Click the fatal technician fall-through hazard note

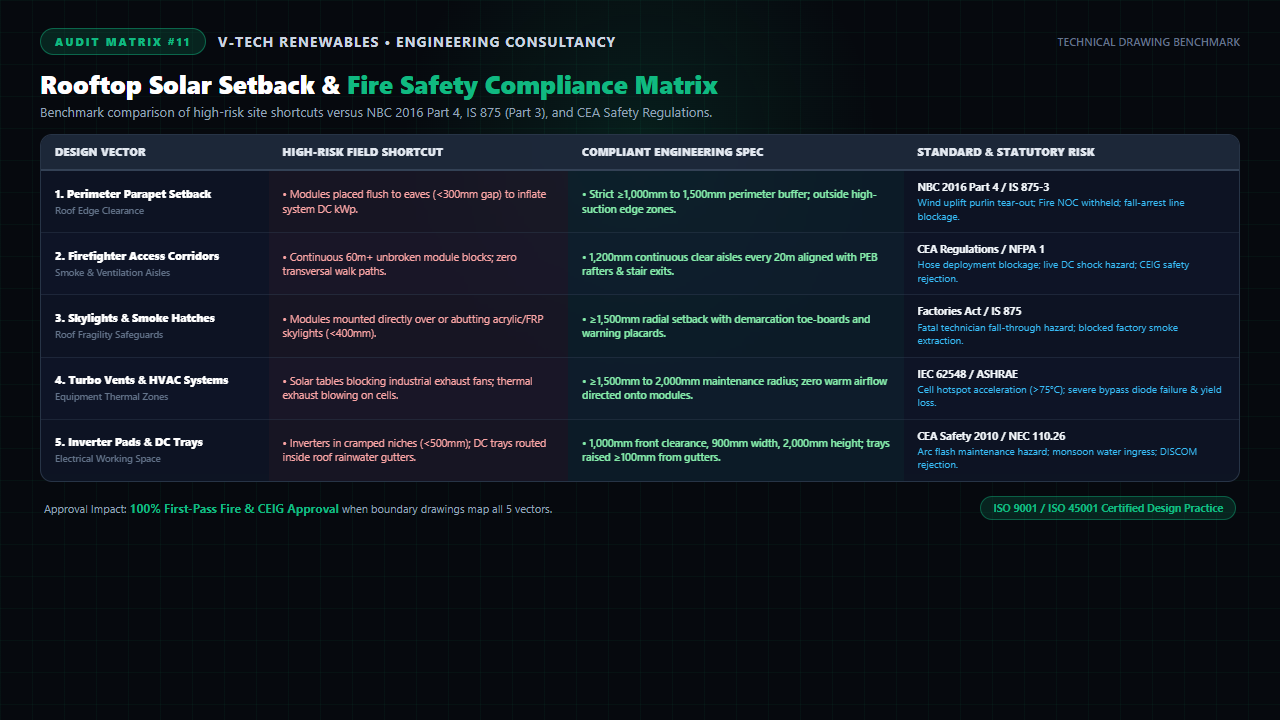pyautogui.click(x=1047, y=334)
